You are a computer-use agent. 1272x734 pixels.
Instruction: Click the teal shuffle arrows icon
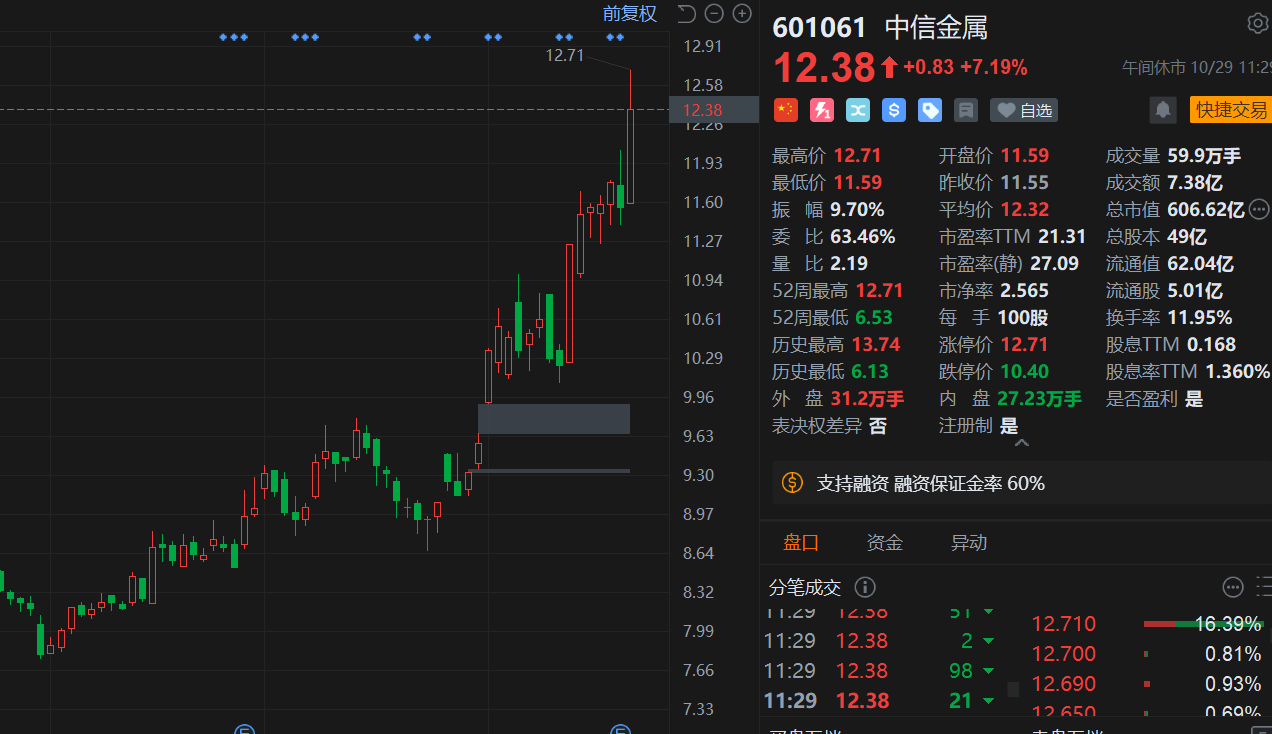pyautogui.click(x=858, y=110)
